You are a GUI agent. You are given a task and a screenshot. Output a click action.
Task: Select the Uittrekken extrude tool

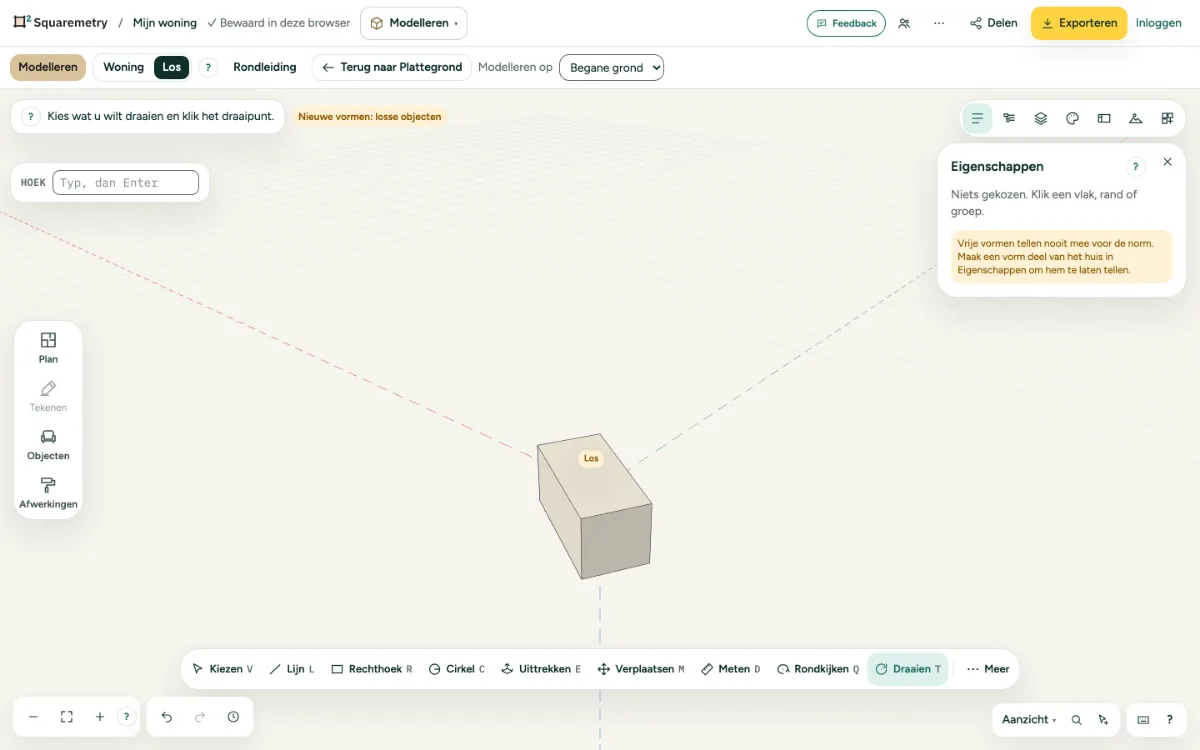pos(541,669)
